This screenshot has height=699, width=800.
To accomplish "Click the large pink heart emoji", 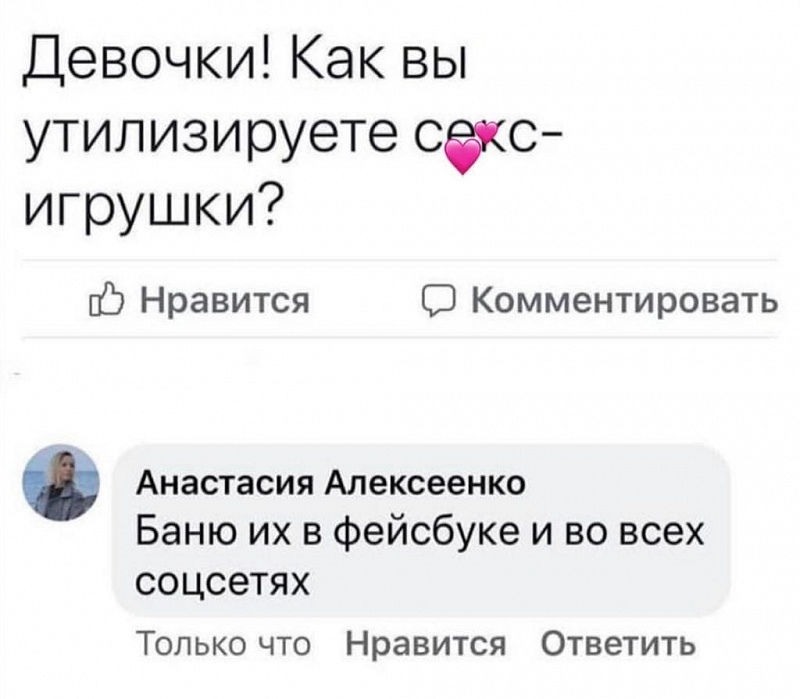I will point(463,155).
